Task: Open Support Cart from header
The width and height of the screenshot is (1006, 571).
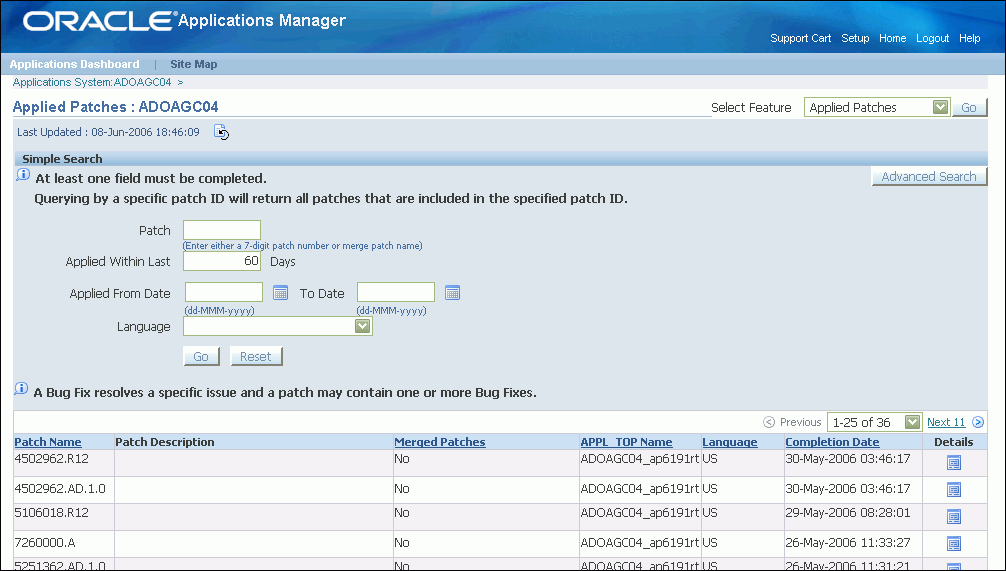Action: click(x=801, y=38)
